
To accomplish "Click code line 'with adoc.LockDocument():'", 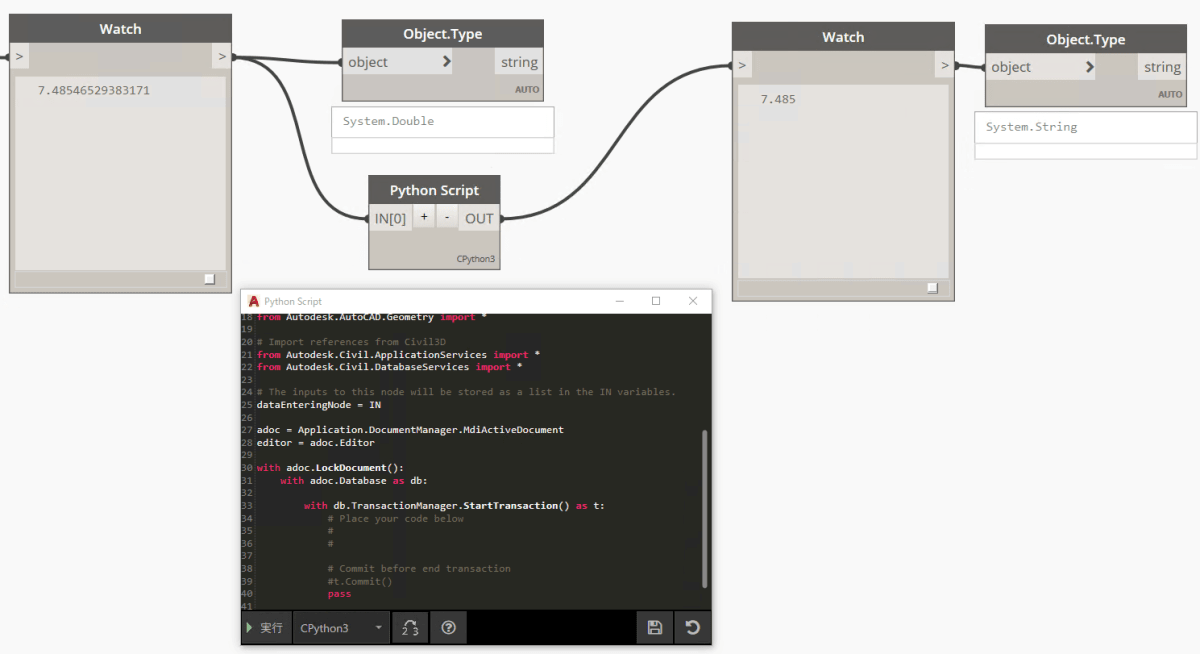I will click(330, 467).
